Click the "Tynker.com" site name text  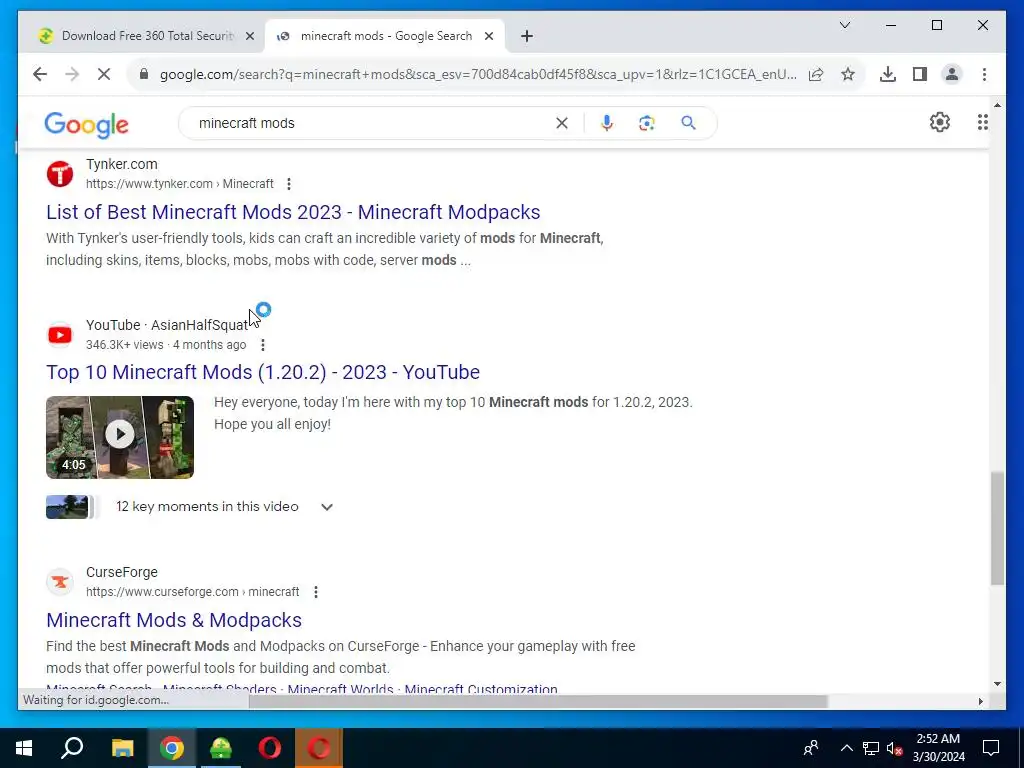[x=121, y=165]
